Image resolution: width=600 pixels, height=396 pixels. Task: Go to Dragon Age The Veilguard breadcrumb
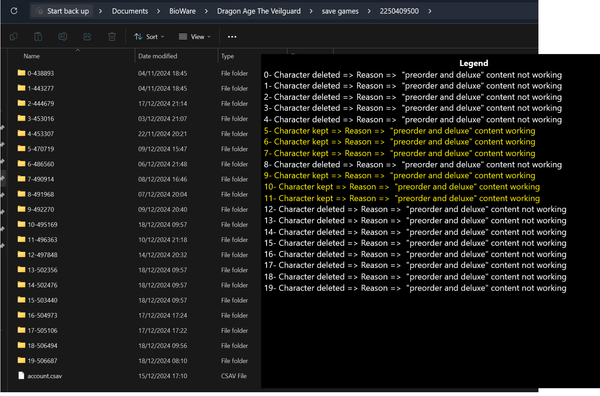[x=259, y=11]
